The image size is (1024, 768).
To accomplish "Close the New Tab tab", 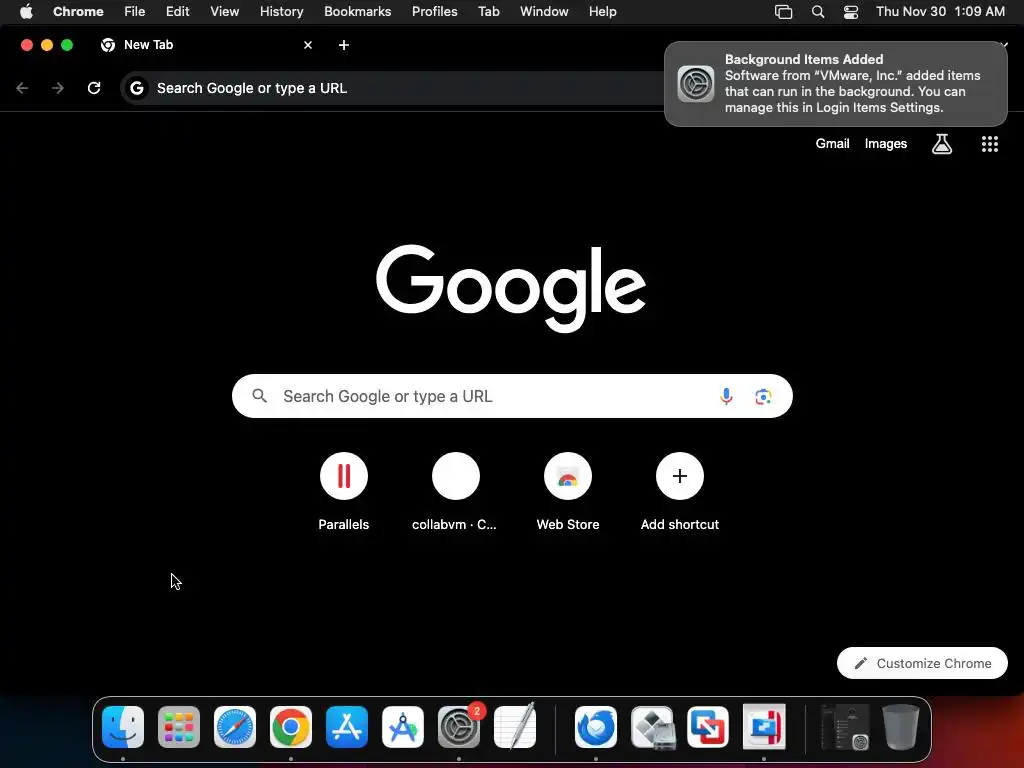I will click(308, 45).
